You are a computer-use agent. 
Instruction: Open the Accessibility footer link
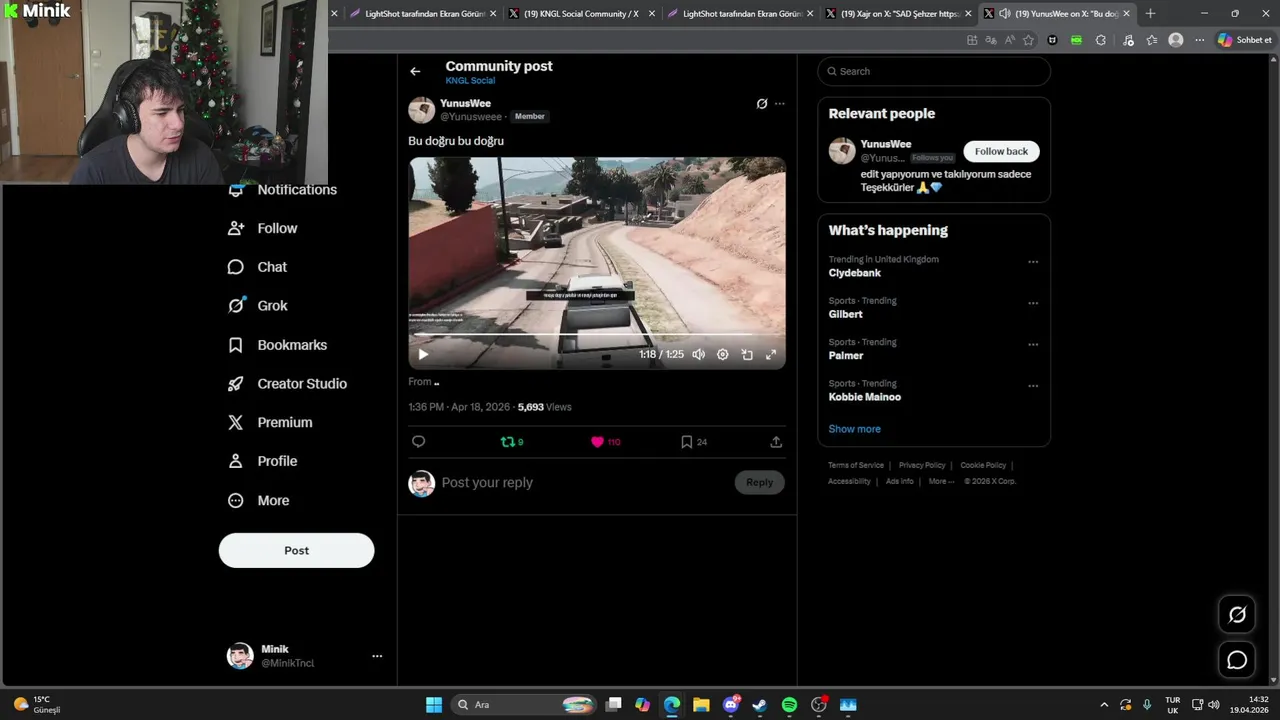point(849,481)
